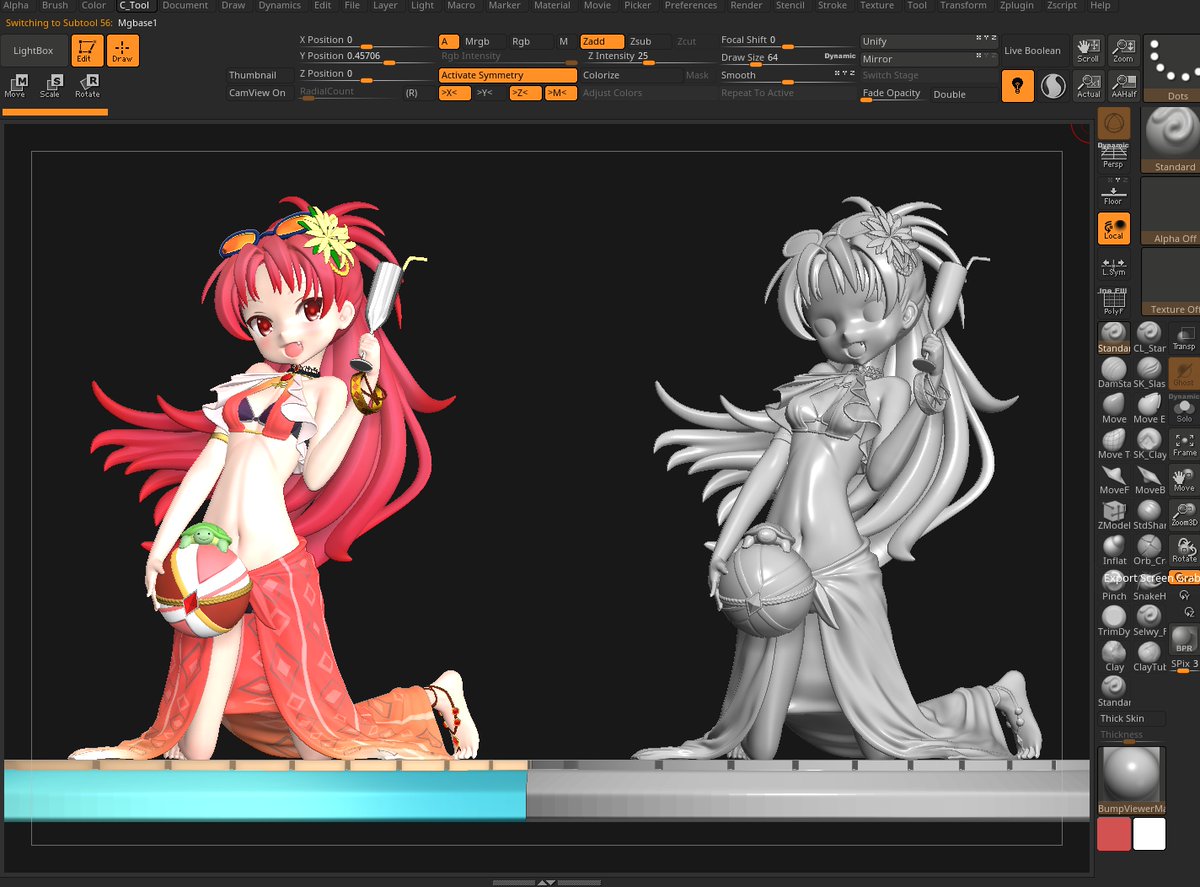Click the L.Sym local symmetry icon
The width and height of the screenshot is (1200, 887).
click(1113, 265)
